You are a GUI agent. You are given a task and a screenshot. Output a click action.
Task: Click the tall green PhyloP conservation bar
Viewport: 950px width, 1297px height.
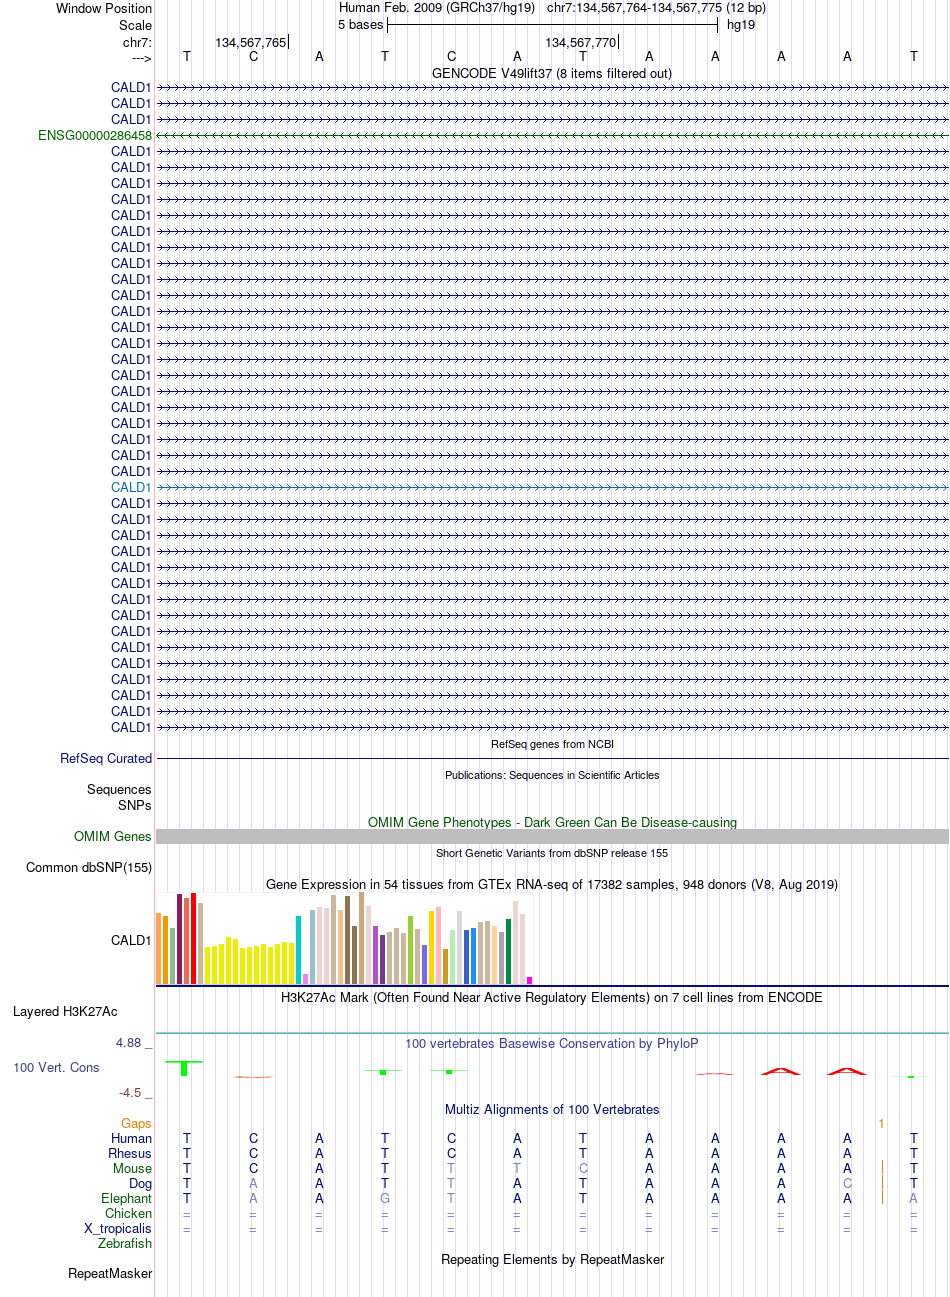point(185,1069)
